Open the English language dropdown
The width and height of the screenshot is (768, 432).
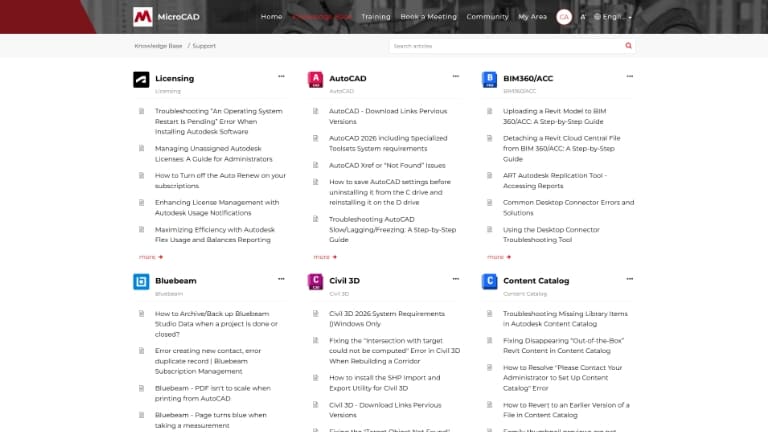pos(611,17)
